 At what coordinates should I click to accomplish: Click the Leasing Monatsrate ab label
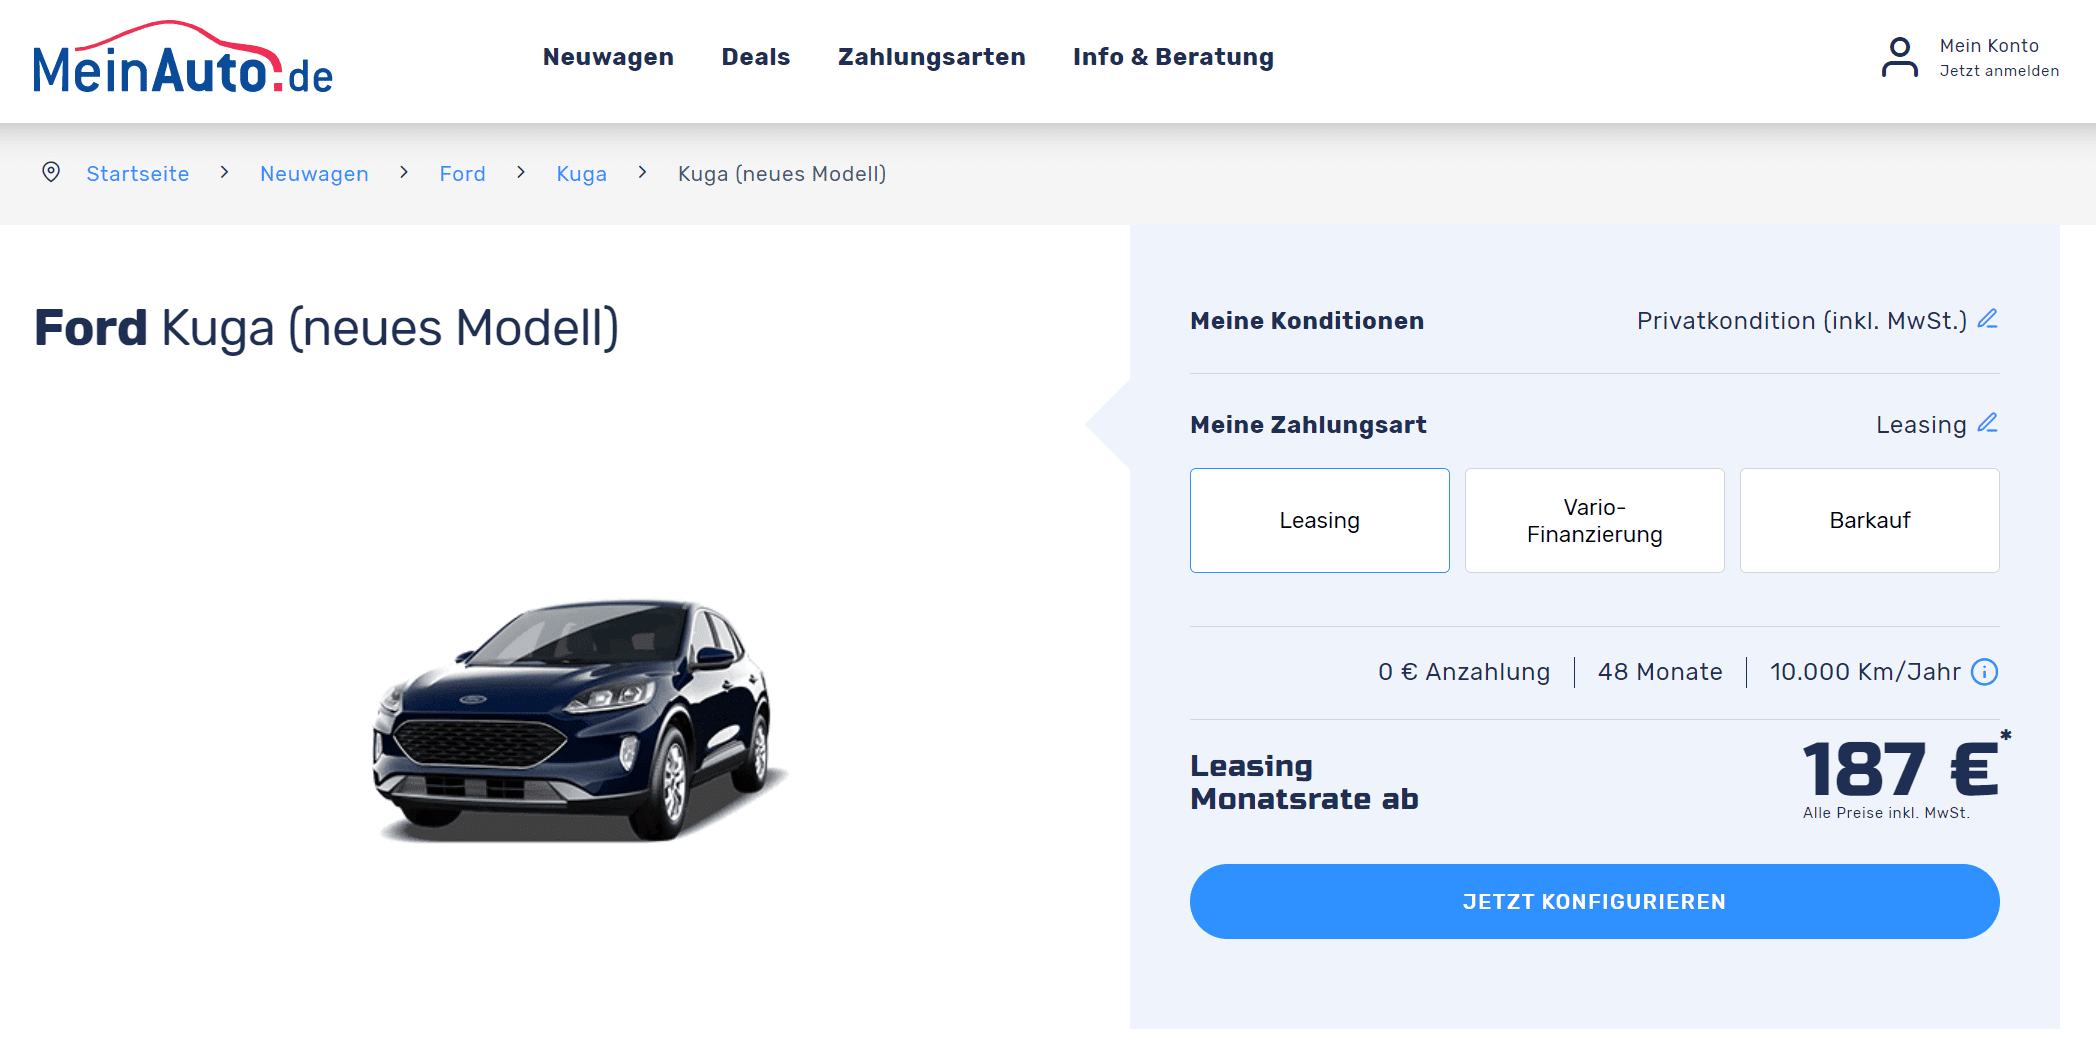tap(1304, 782)
